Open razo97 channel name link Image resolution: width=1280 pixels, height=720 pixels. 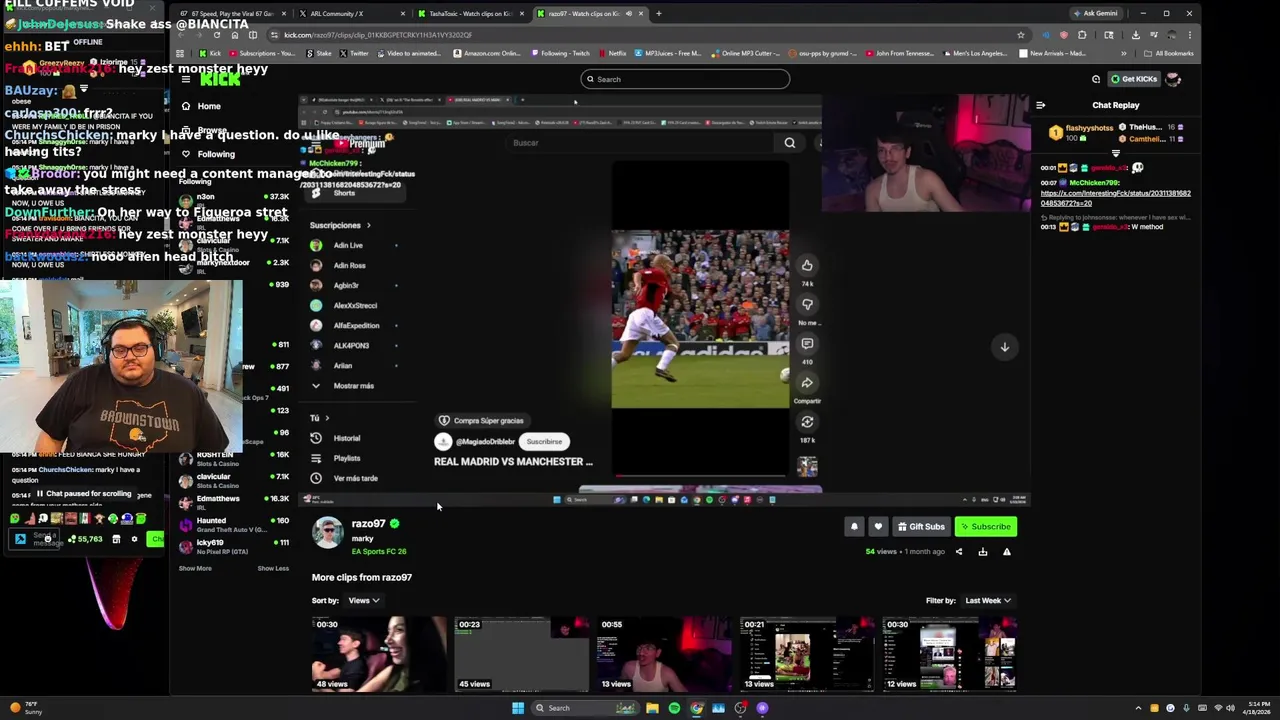(x=368, y=523)
